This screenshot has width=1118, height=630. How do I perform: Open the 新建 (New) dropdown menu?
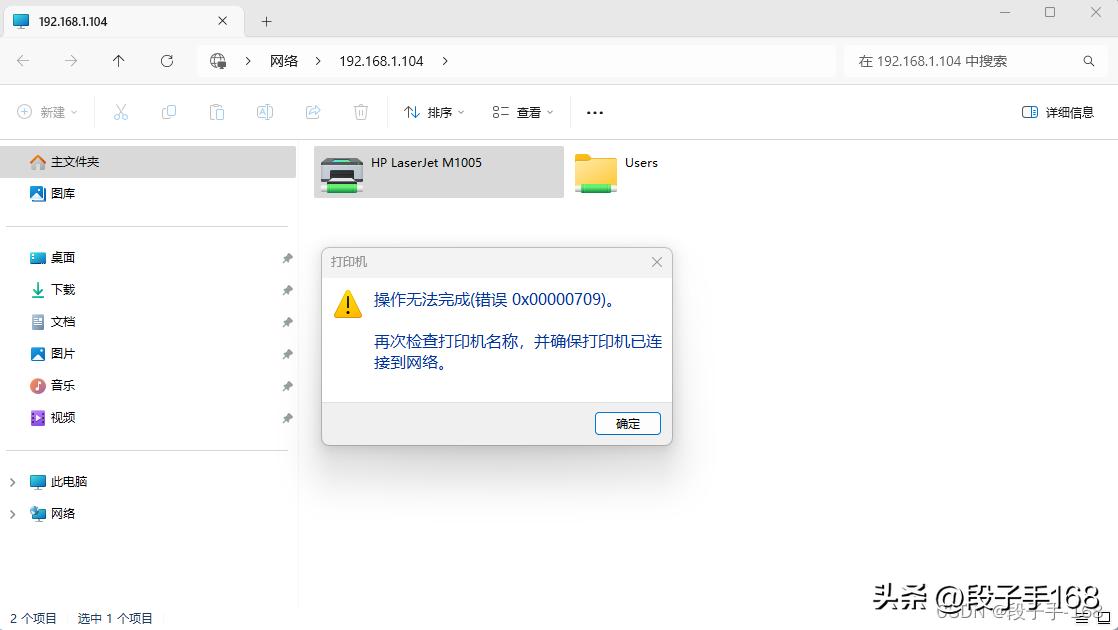click(x=47, y=112)
